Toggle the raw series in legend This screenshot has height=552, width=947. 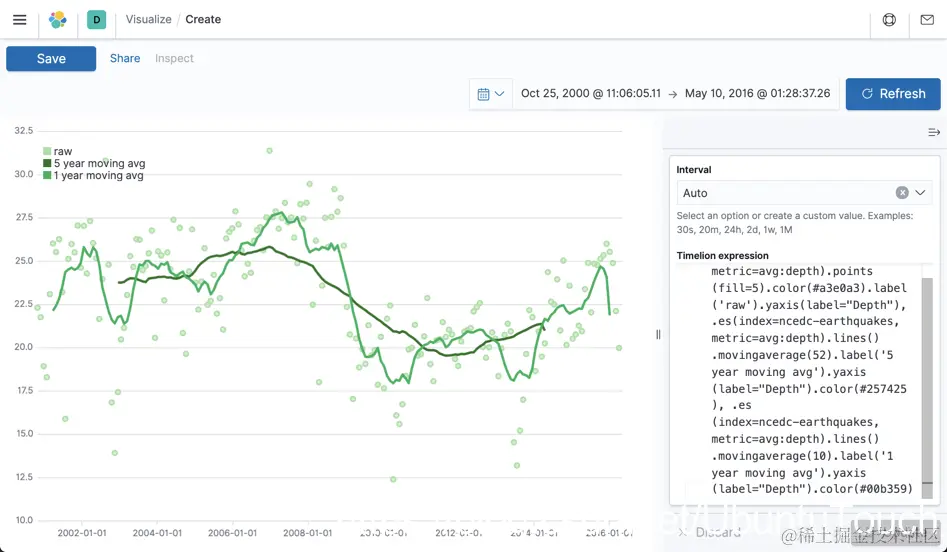point(62,152)
